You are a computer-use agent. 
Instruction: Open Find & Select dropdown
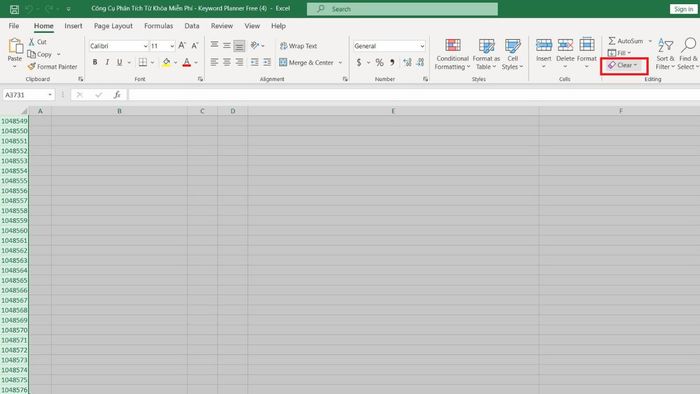(x=688, y=54)
